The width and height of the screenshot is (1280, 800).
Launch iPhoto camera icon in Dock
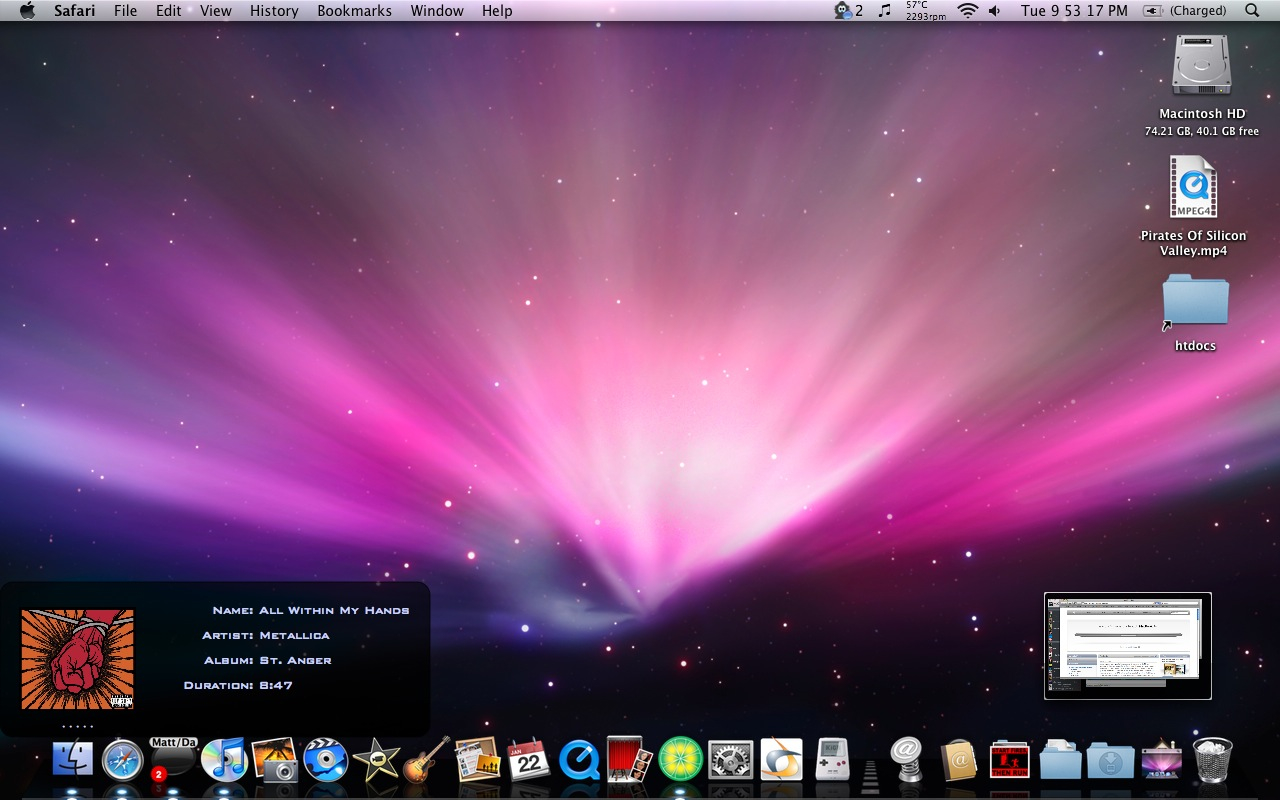click(275, 760)
